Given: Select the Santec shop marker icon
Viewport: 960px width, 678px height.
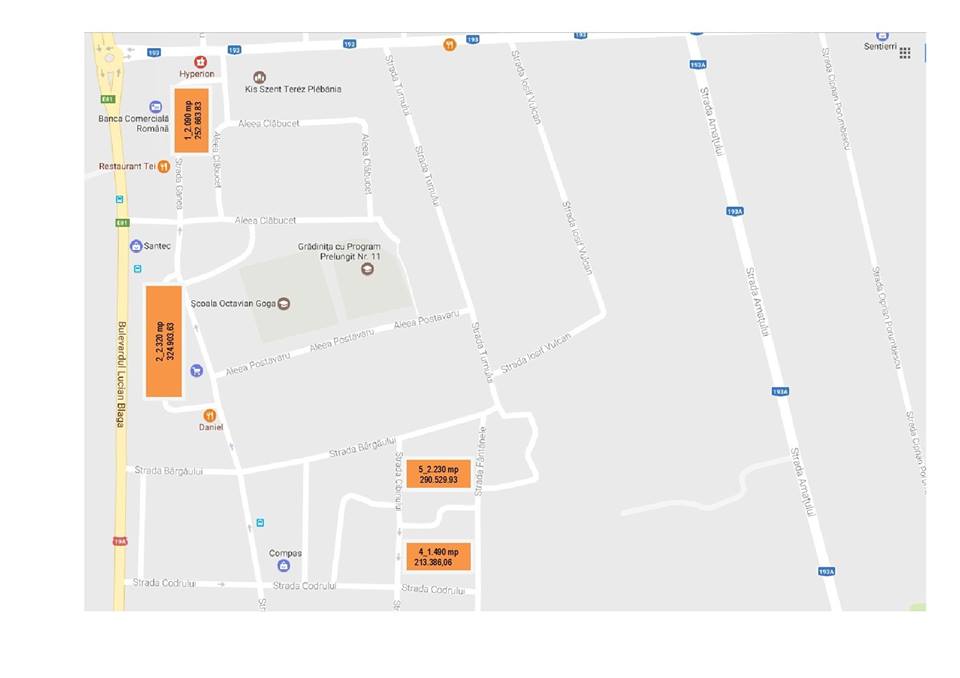Looking at the screenshot, I should pos(136,246).
